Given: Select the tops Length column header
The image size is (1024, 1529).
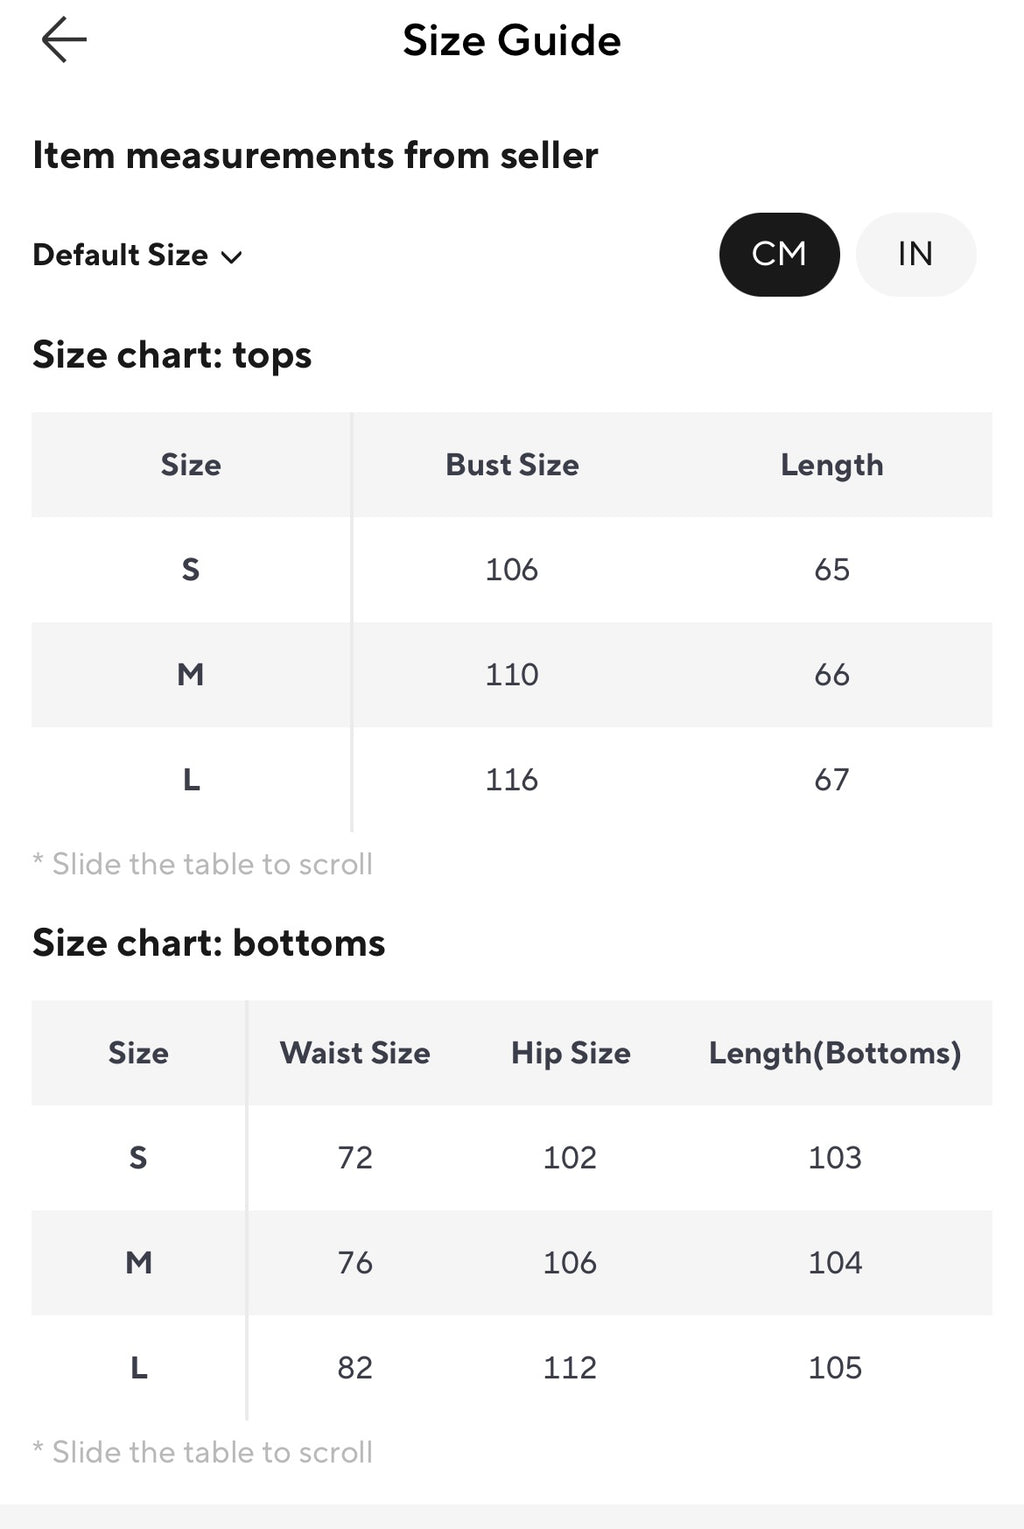Looking at the screenshot, I should click(x=832, y=465).
